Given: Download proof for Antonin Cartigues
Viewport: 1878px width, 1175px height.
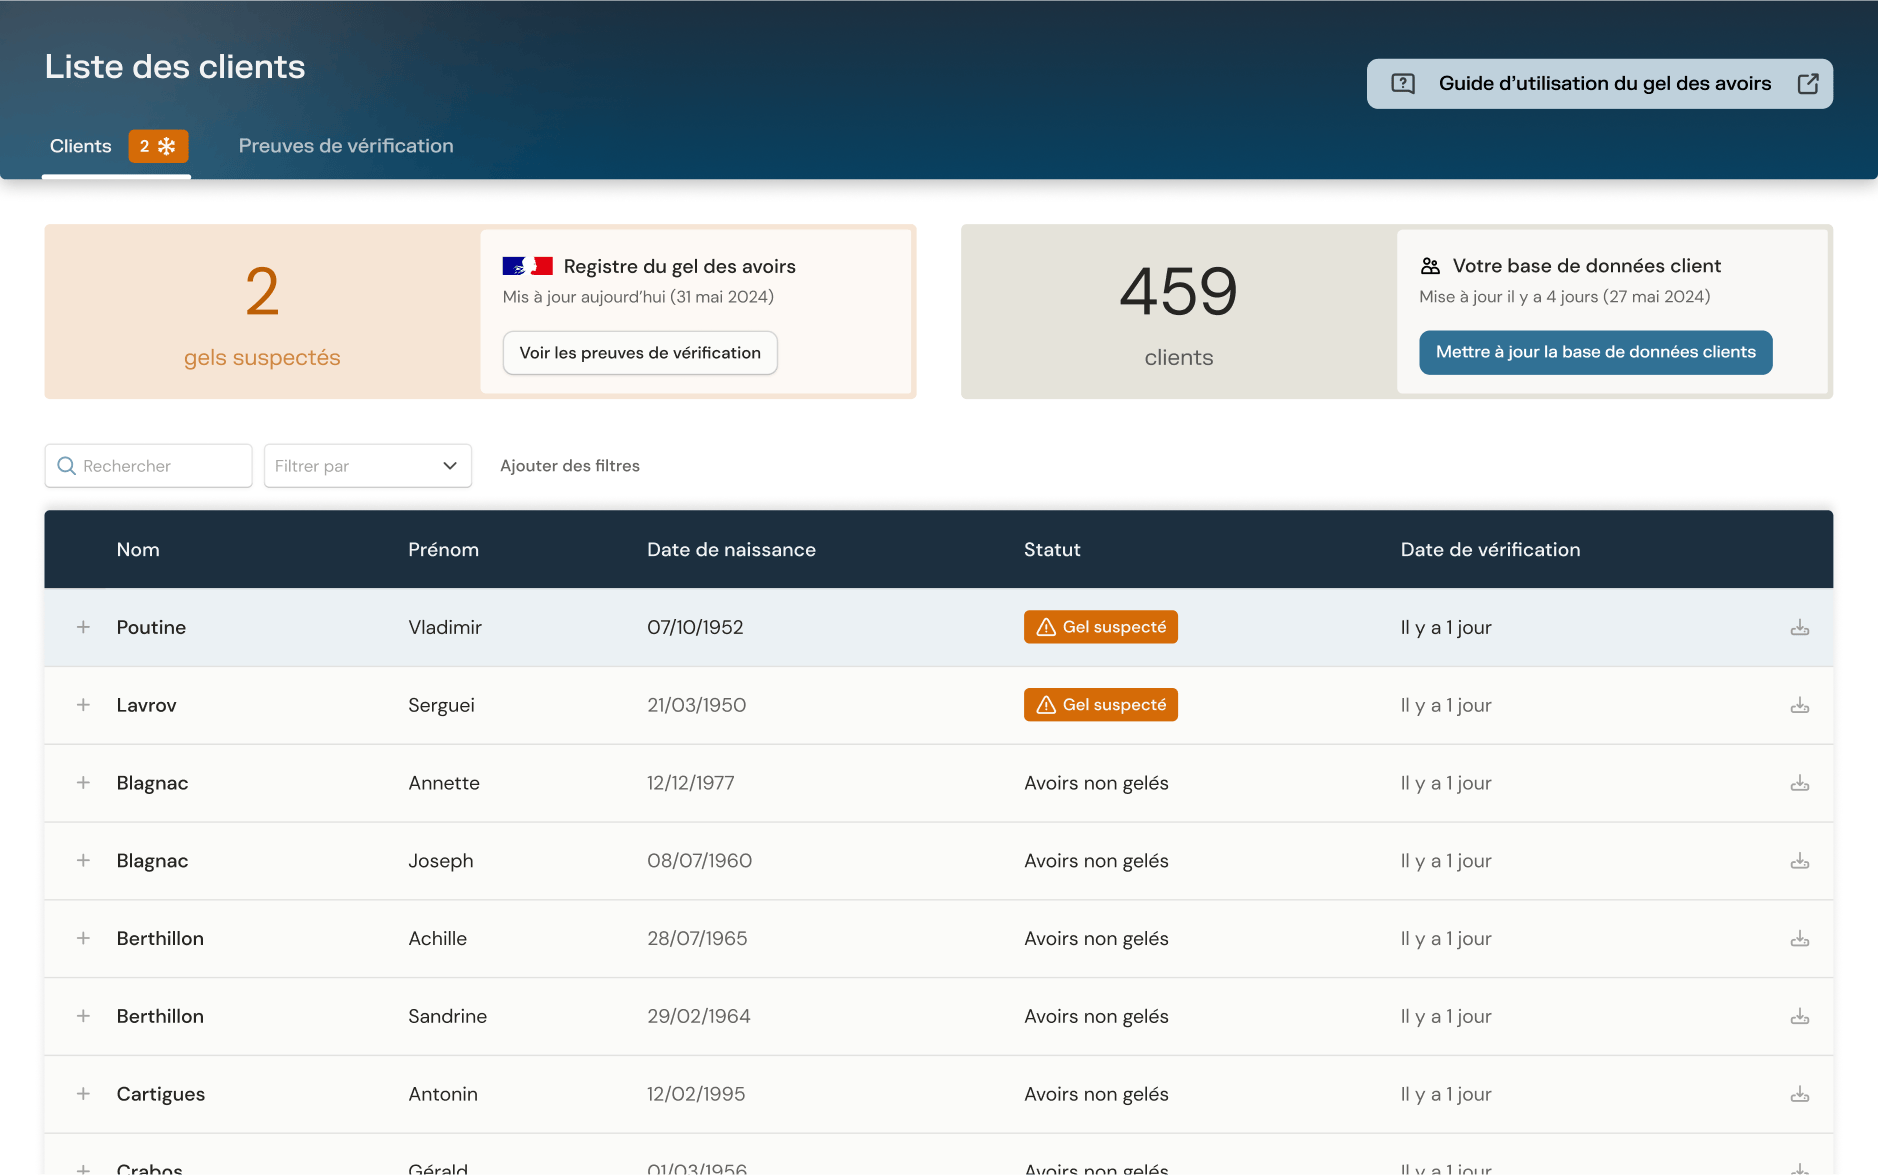Looking at the screenshot, I should coord(1799,1094).
